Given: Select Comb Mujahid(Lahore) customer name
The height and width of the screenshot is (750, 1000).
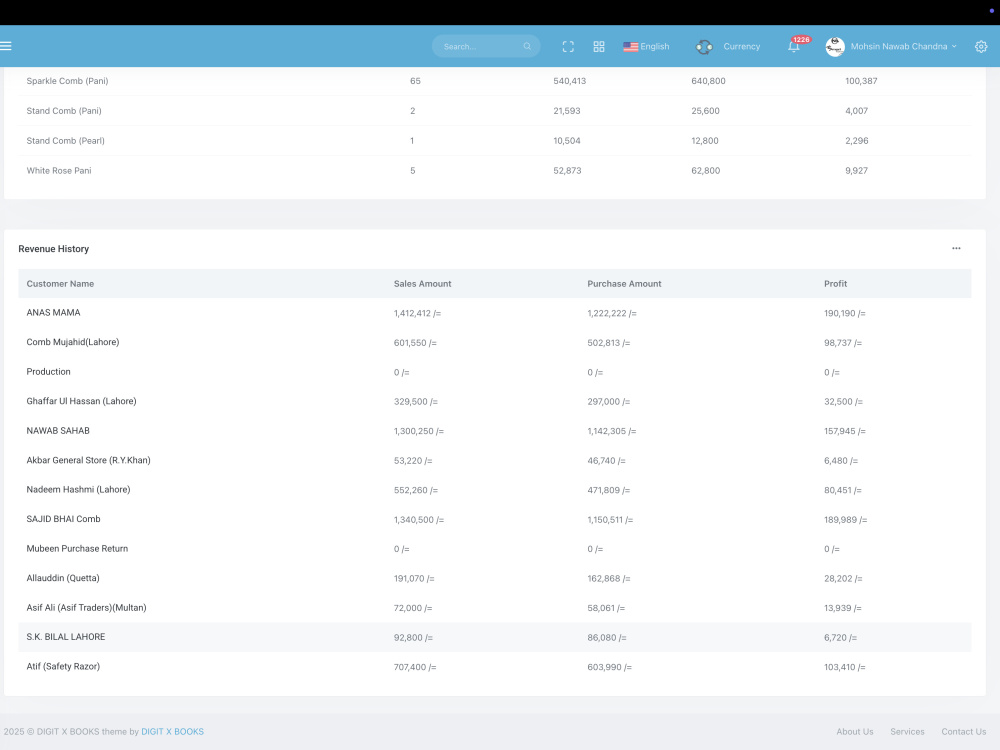Looking at the screenshot, I should pyautogui.click(x=73, y=342).
